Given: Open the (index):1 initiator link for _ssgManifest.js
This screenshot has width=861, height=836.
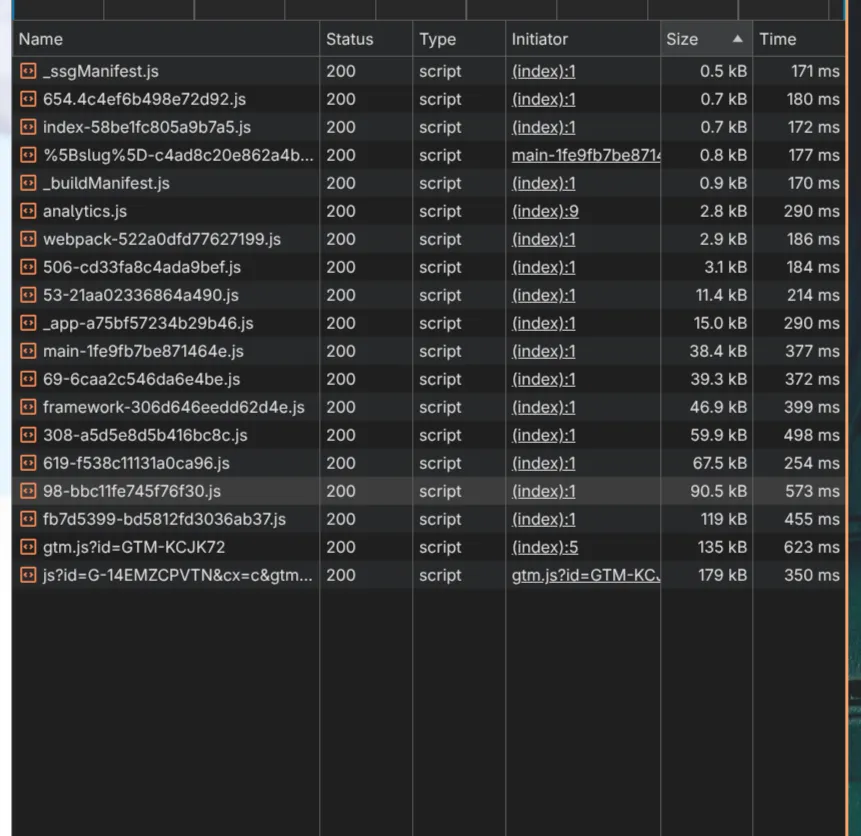Looking at the screenshot, I should 544,71.
